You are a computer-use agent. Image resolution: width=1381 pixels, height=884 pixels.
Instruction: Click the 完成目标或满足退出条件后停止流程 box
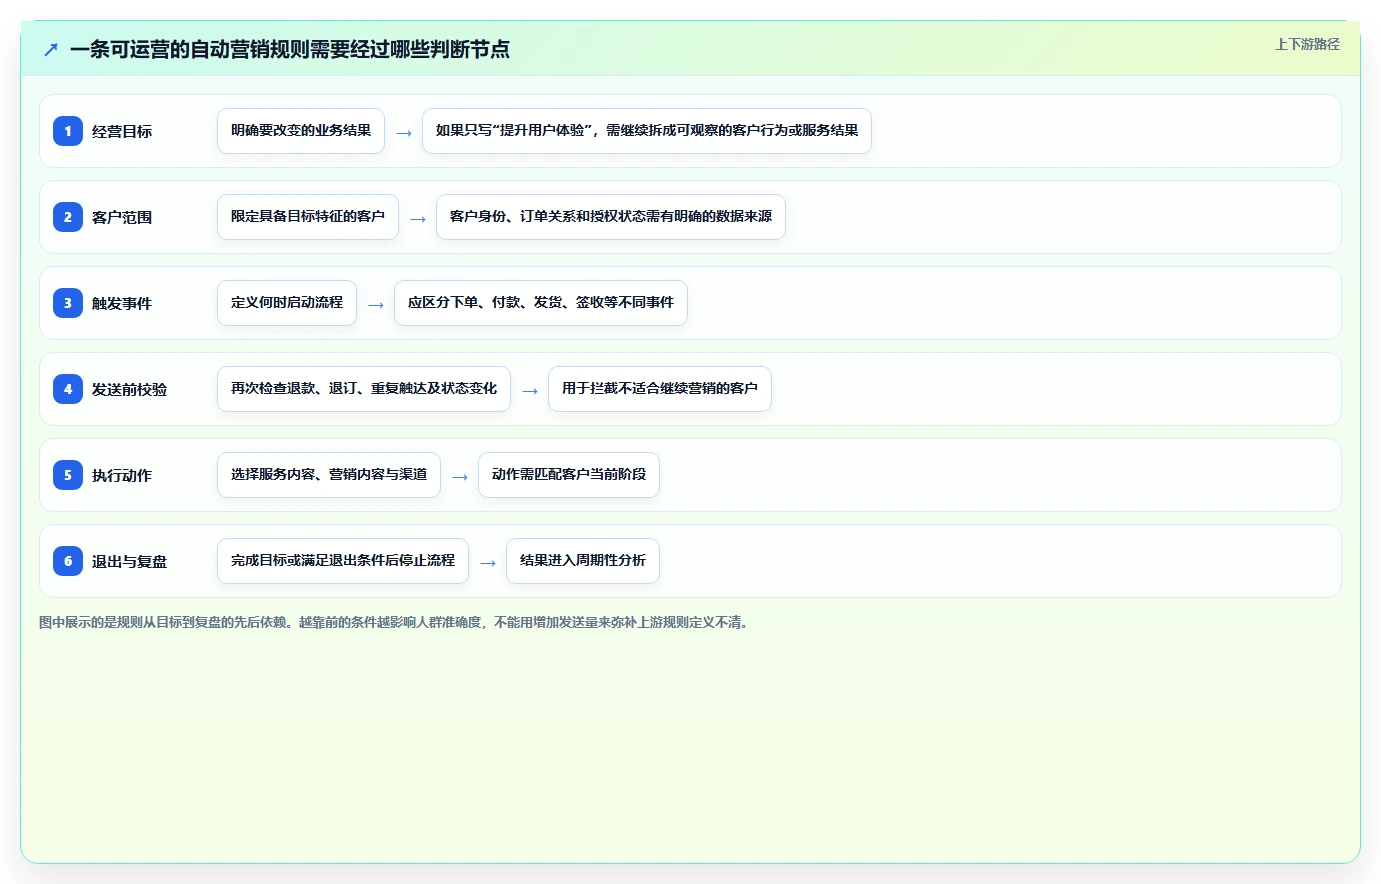343,561
